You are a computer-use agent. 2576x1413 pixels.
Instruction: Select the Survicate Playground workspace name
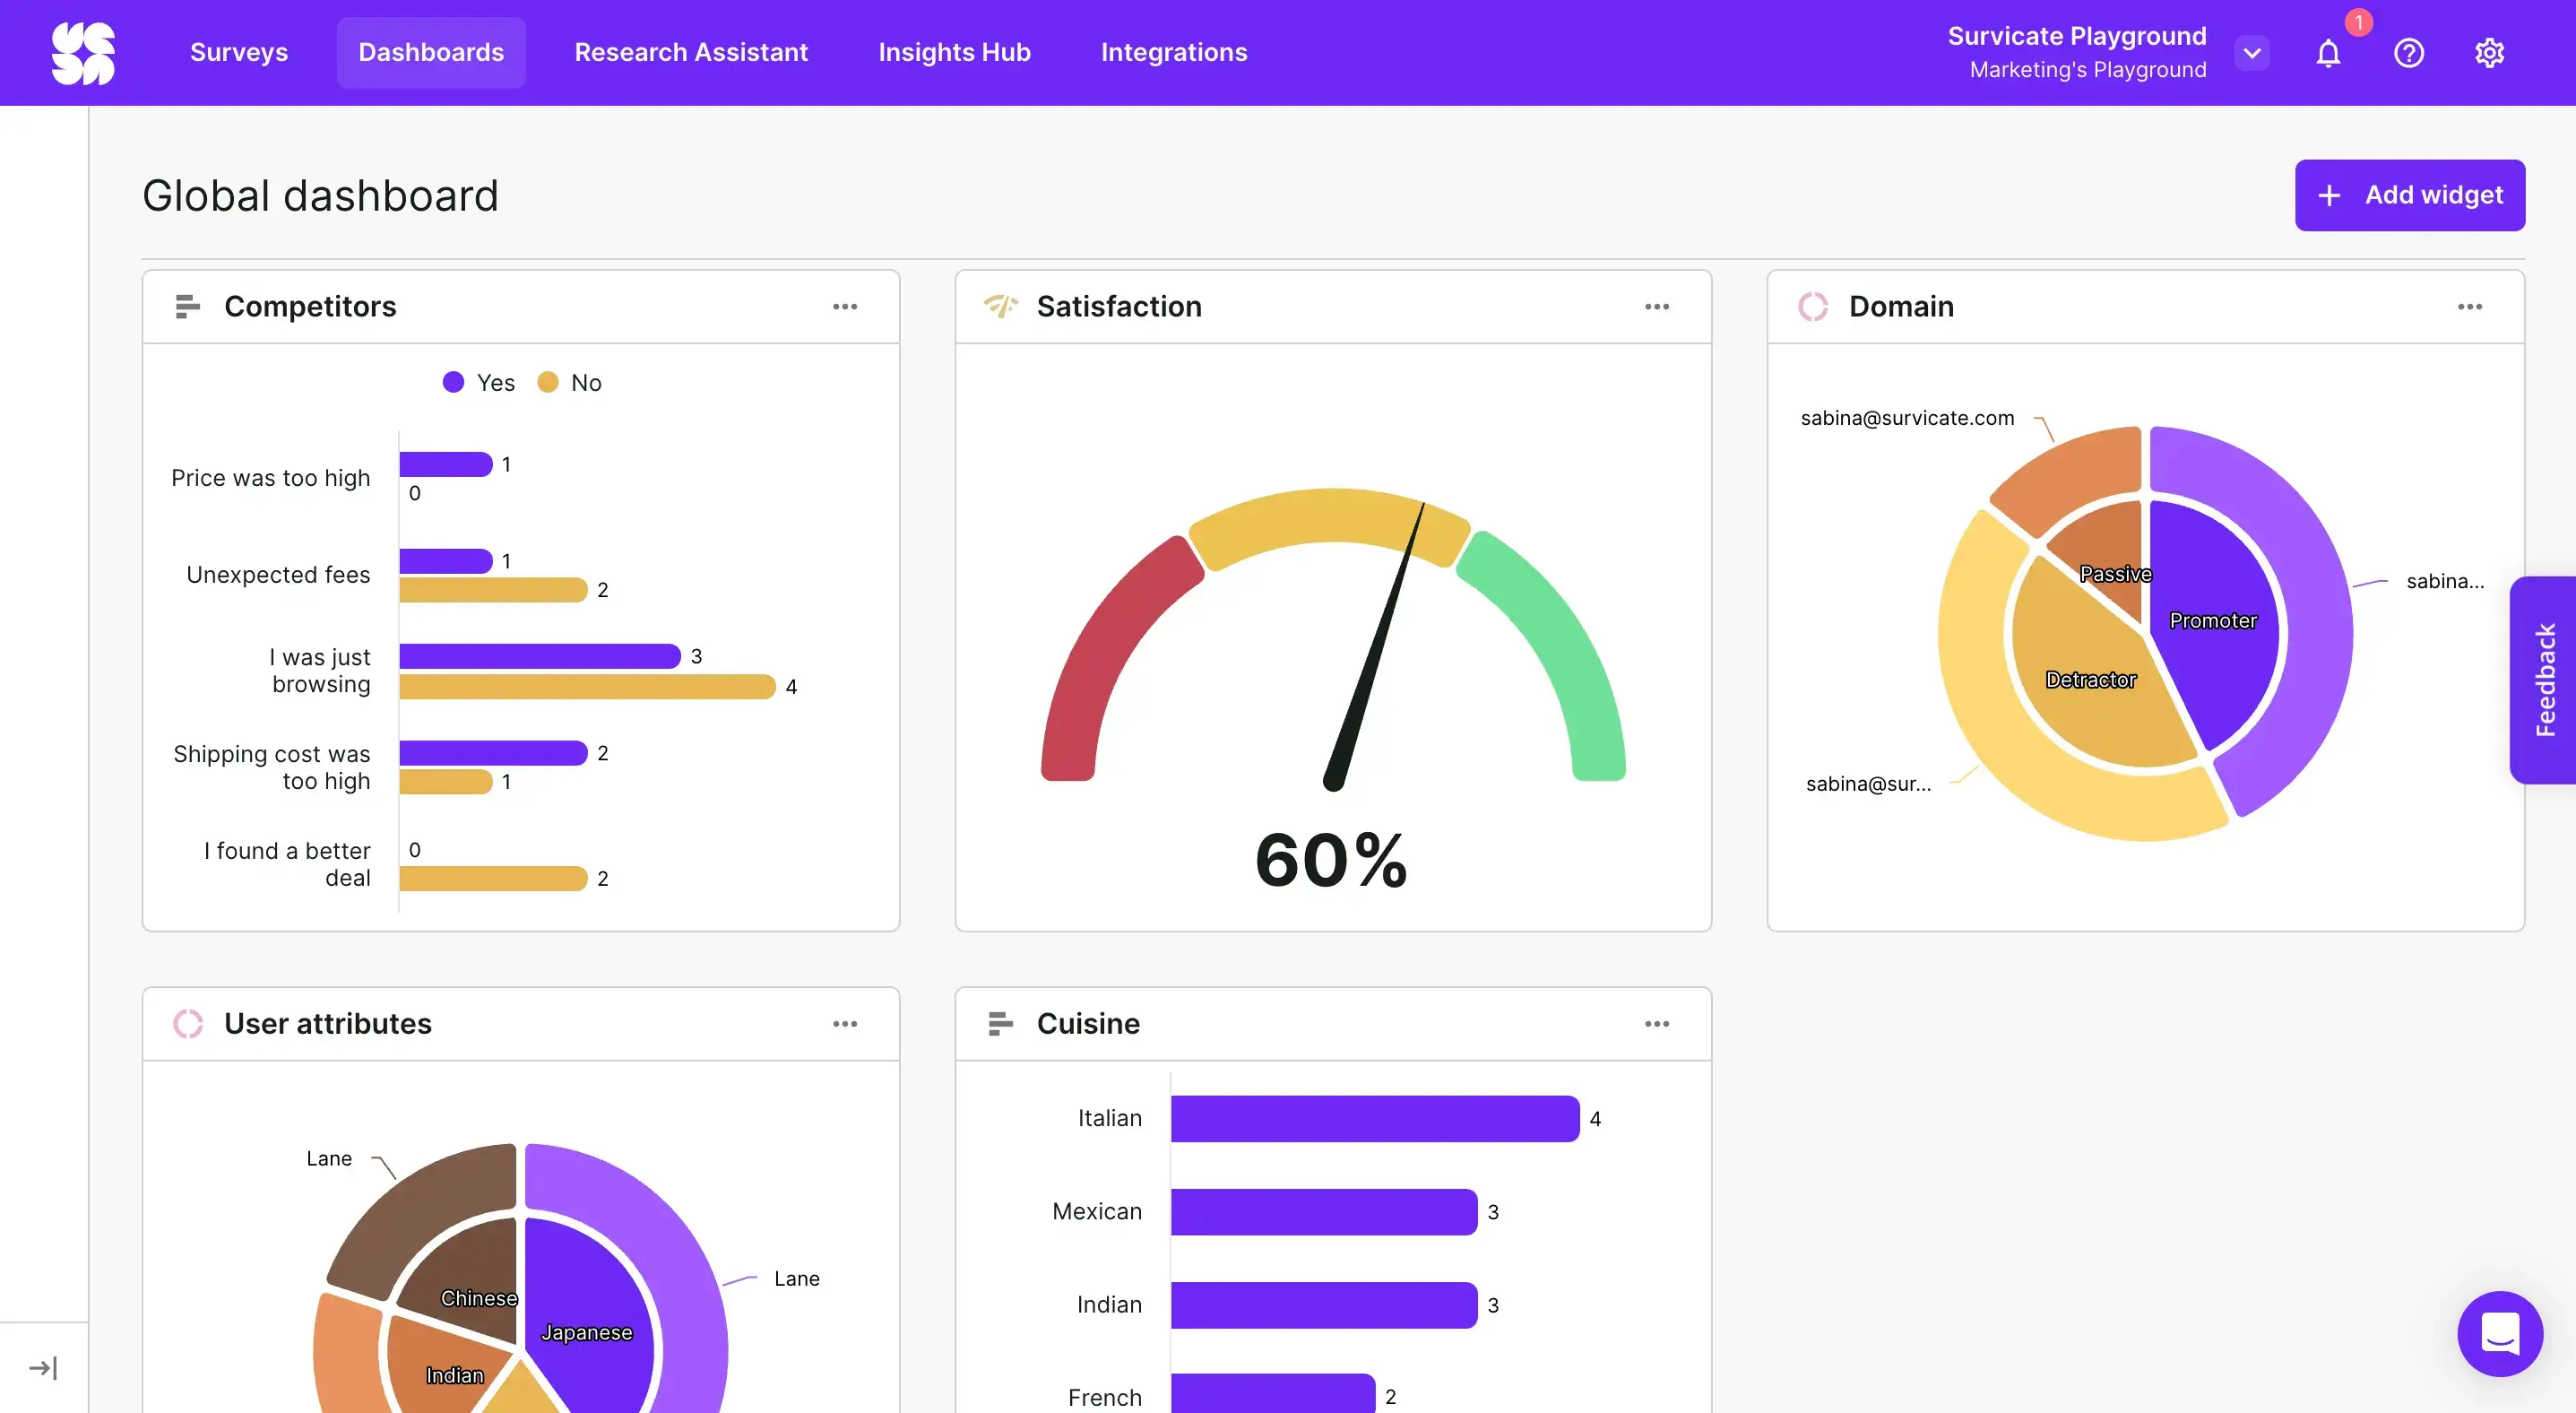click(2076, 36)
